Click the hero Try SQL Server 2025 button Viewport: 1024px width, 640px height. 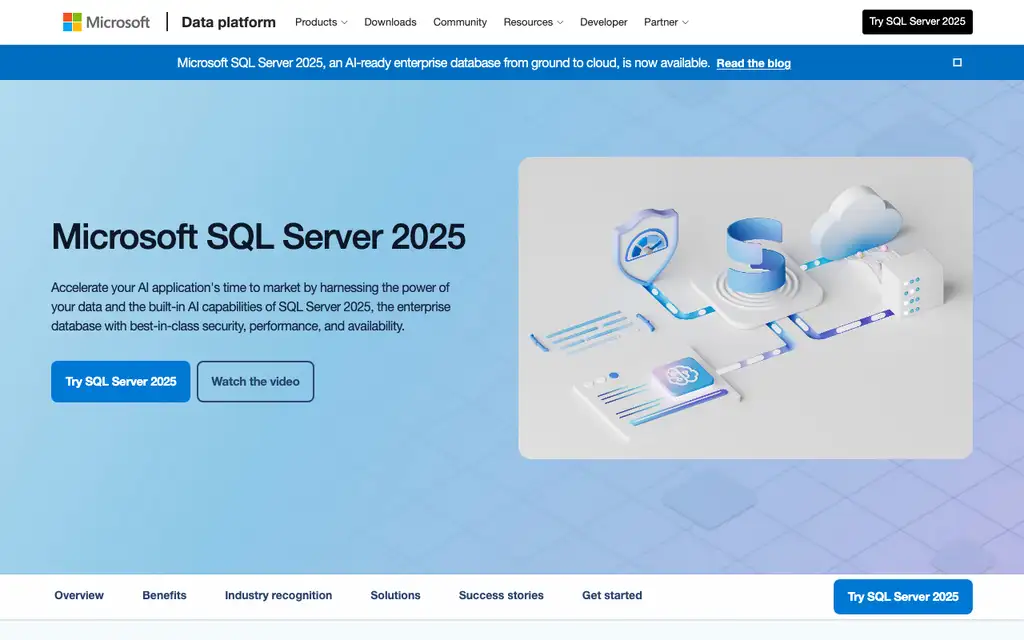click(121, 381)
